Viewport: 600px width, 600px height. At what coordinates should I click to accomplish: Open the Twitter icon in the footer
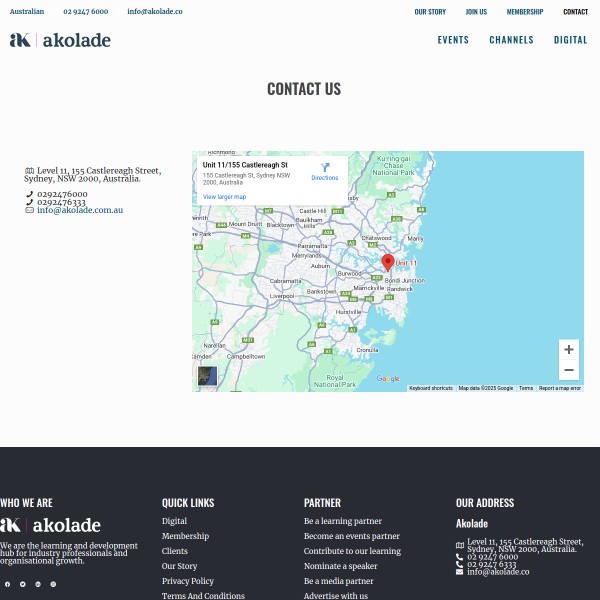point(23,584)
